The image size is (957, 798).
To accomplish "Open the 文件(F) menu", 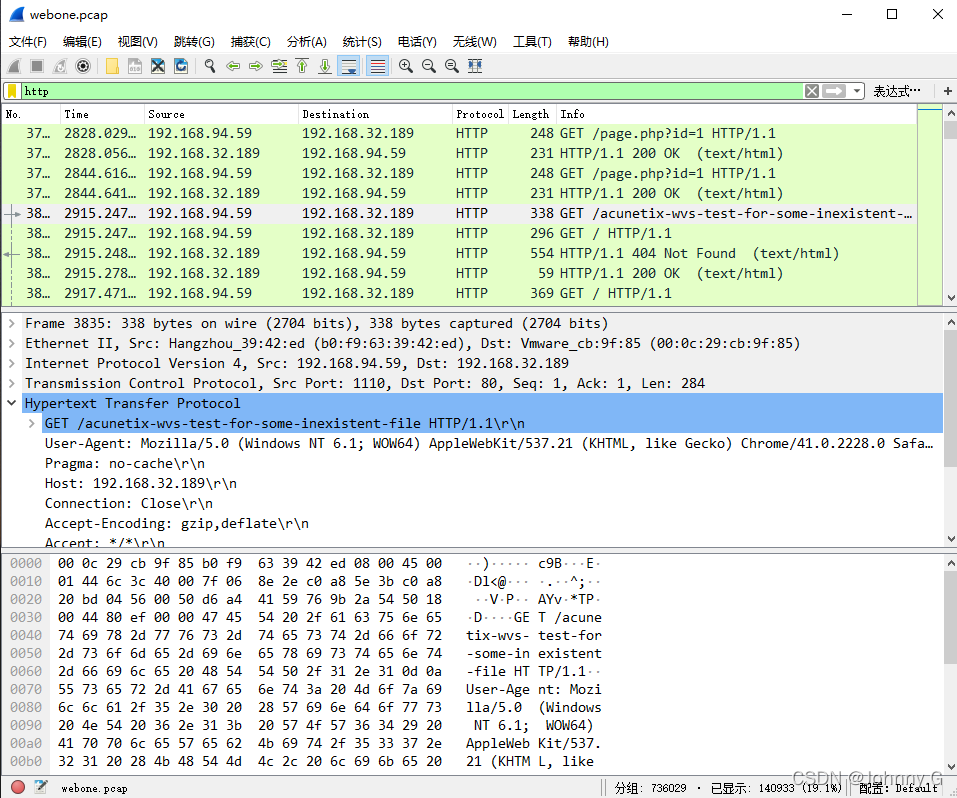I will click(28, 42).
